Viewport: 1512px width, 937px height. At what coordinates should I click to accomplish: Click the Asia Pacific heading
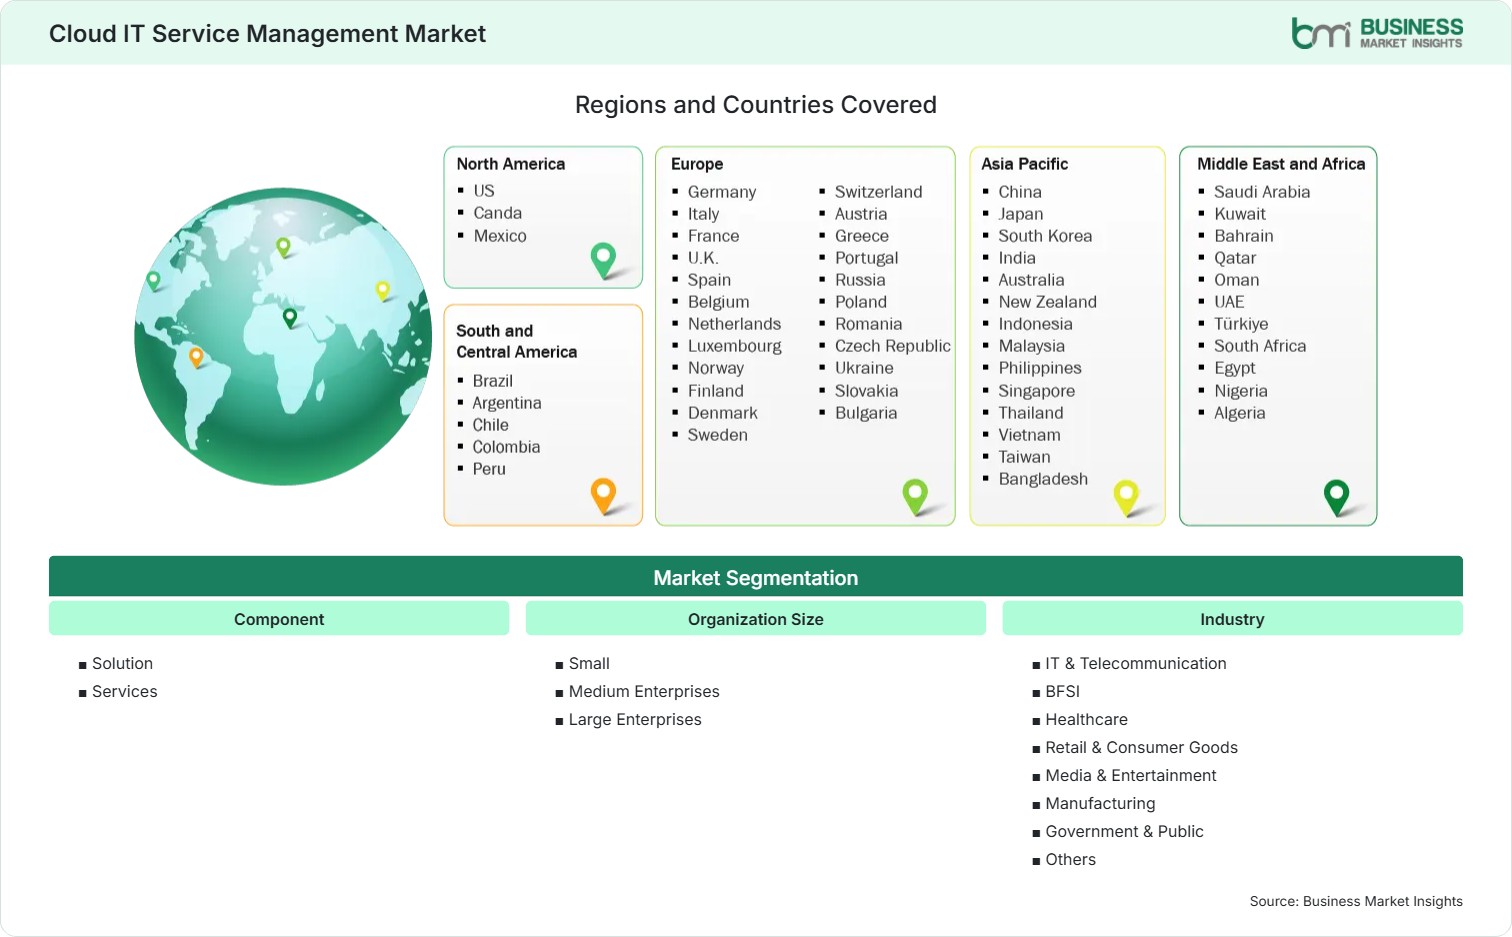pos(1024,164)
